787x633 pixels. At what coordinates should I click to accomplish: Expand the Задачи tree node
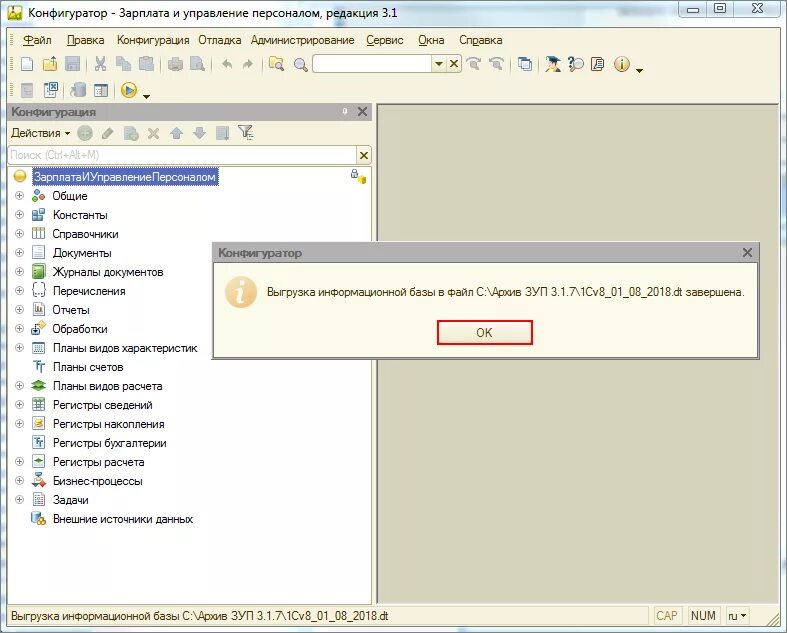pos(19,499)
